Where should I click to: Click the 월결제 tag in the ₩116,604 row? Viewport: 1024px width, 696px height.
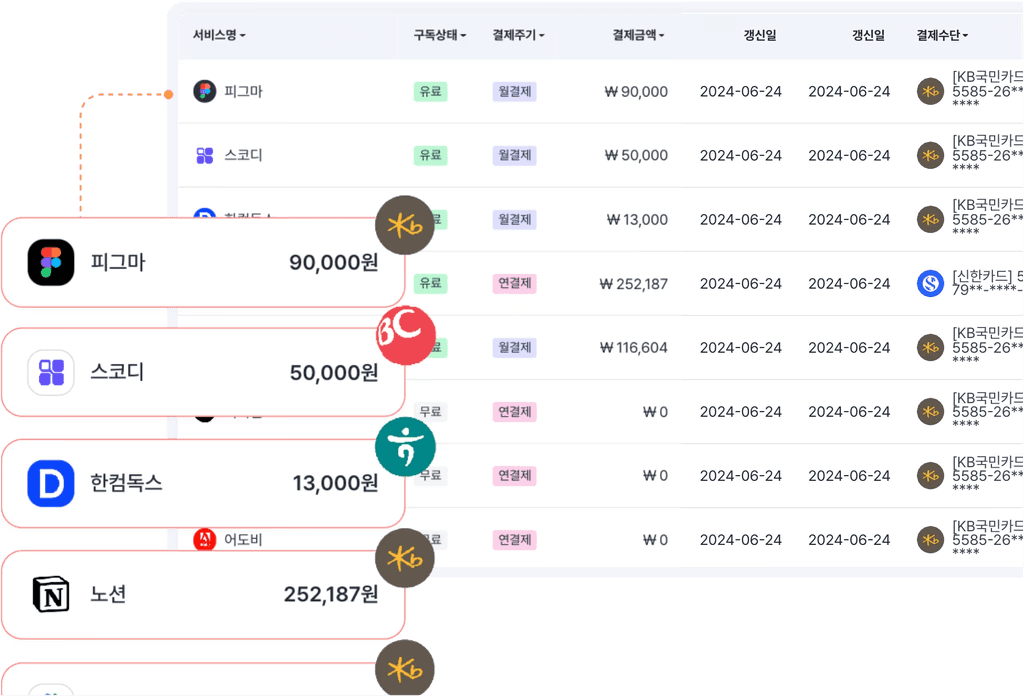[515, 347]
